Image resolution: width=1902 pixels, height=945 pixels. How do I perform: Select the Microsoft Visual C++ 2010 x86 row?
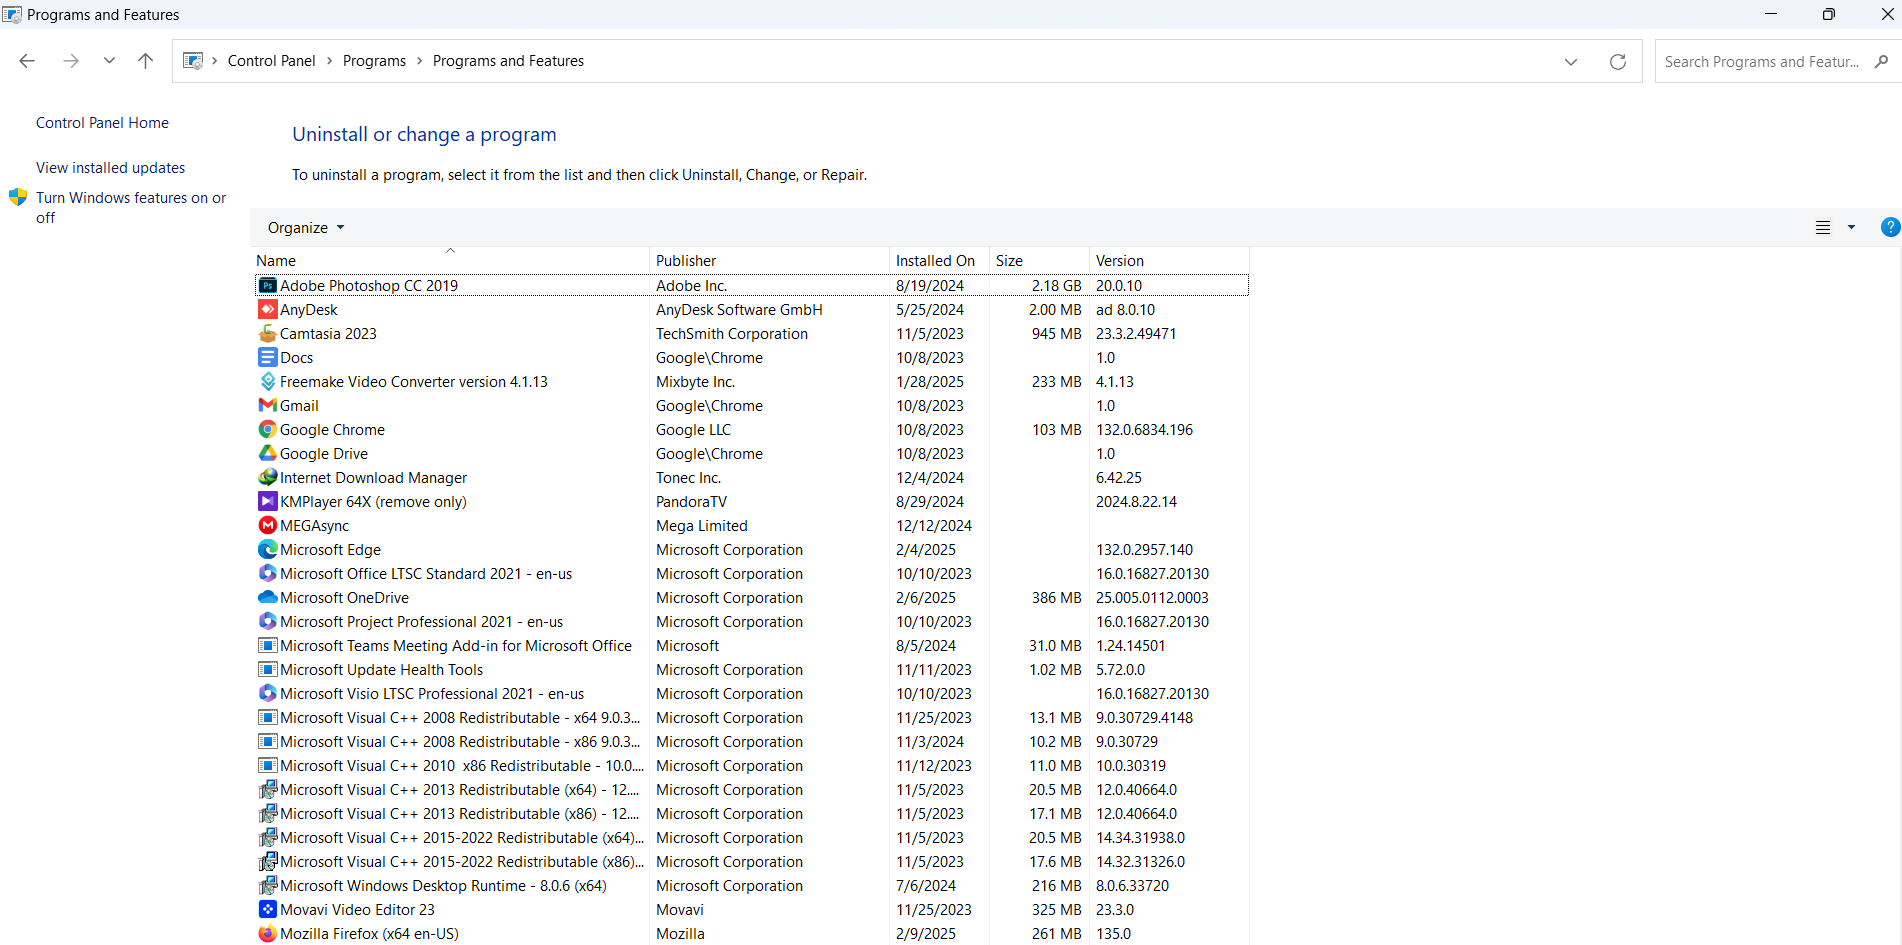coord(752,766)
